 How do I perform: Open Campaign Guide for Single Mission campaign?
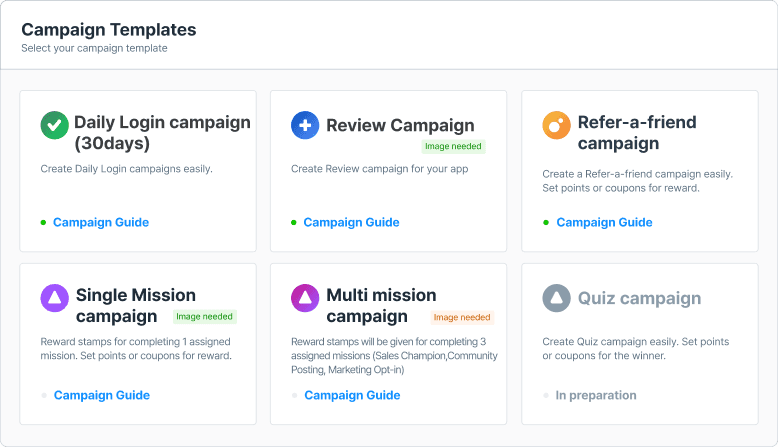pyautogui.click(x=101, y=395)
